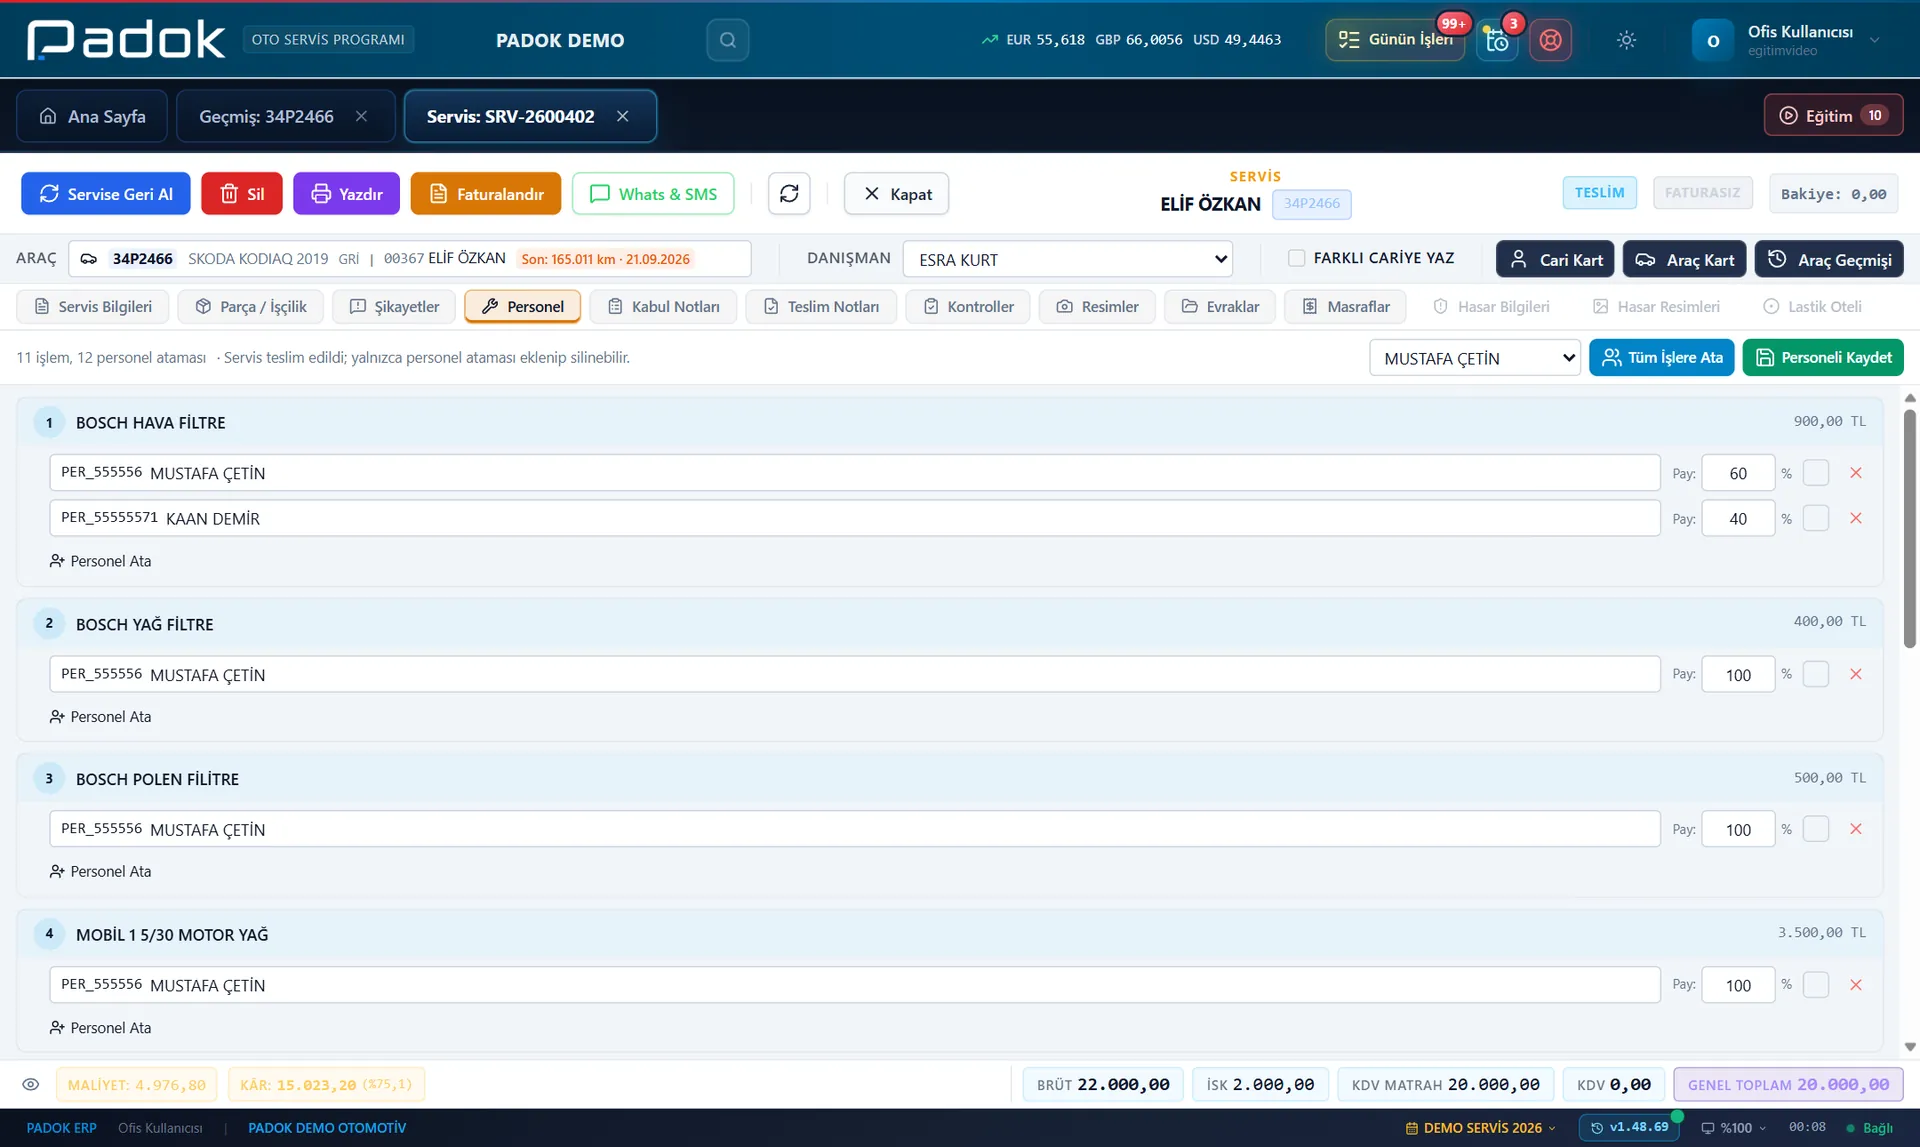Open the reminders icon with badge 3
This screenshot has width=1920, height=1147.
coord(1497,41)
